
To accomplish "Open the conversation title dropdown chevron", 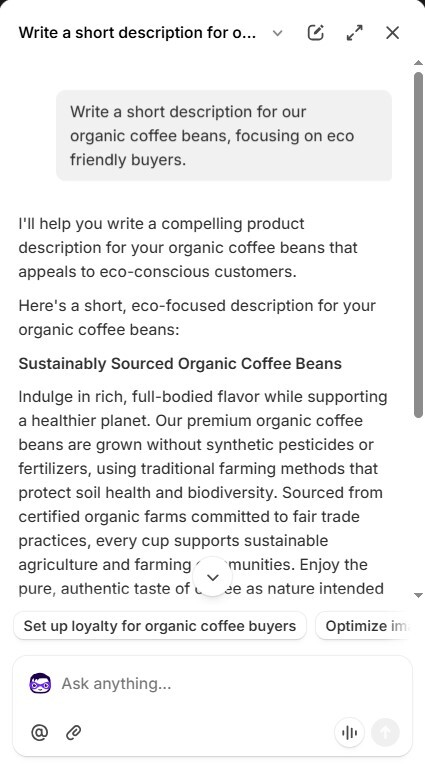I will pyautogui.click(x=278, y=33).
